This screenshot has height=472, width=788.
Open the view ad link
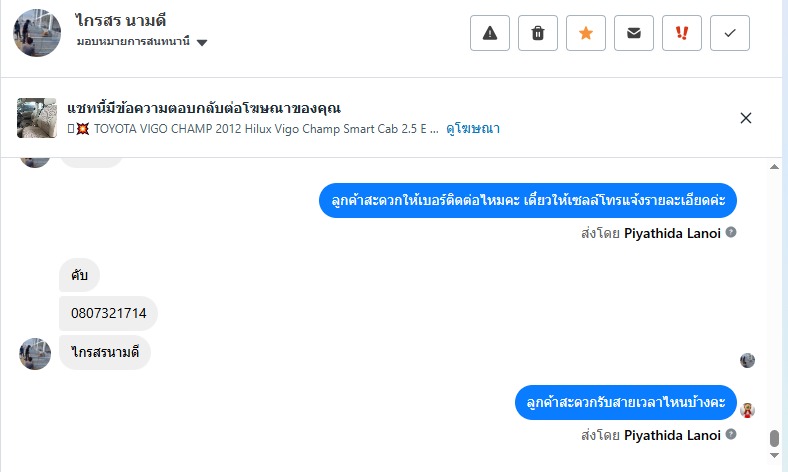point(473,128)
